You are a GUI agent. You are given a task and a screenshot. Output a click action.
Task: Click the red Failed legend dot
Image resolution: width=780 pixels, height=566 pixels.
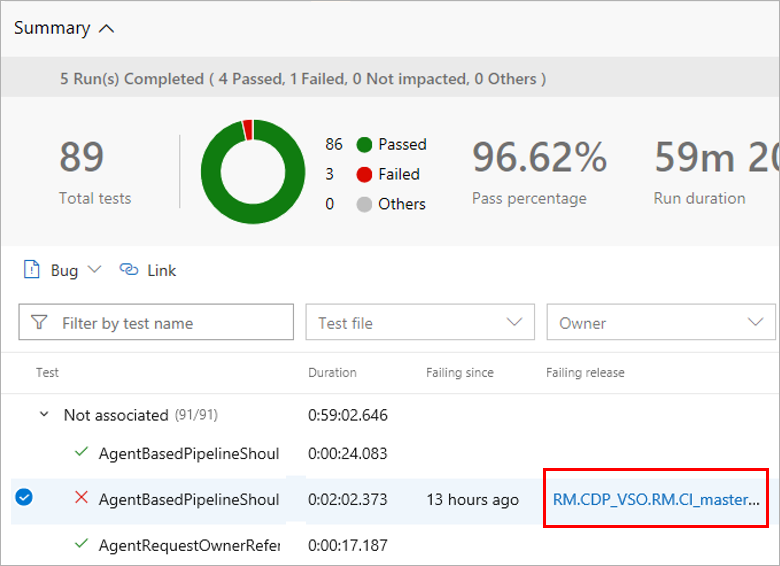(364, 175)
